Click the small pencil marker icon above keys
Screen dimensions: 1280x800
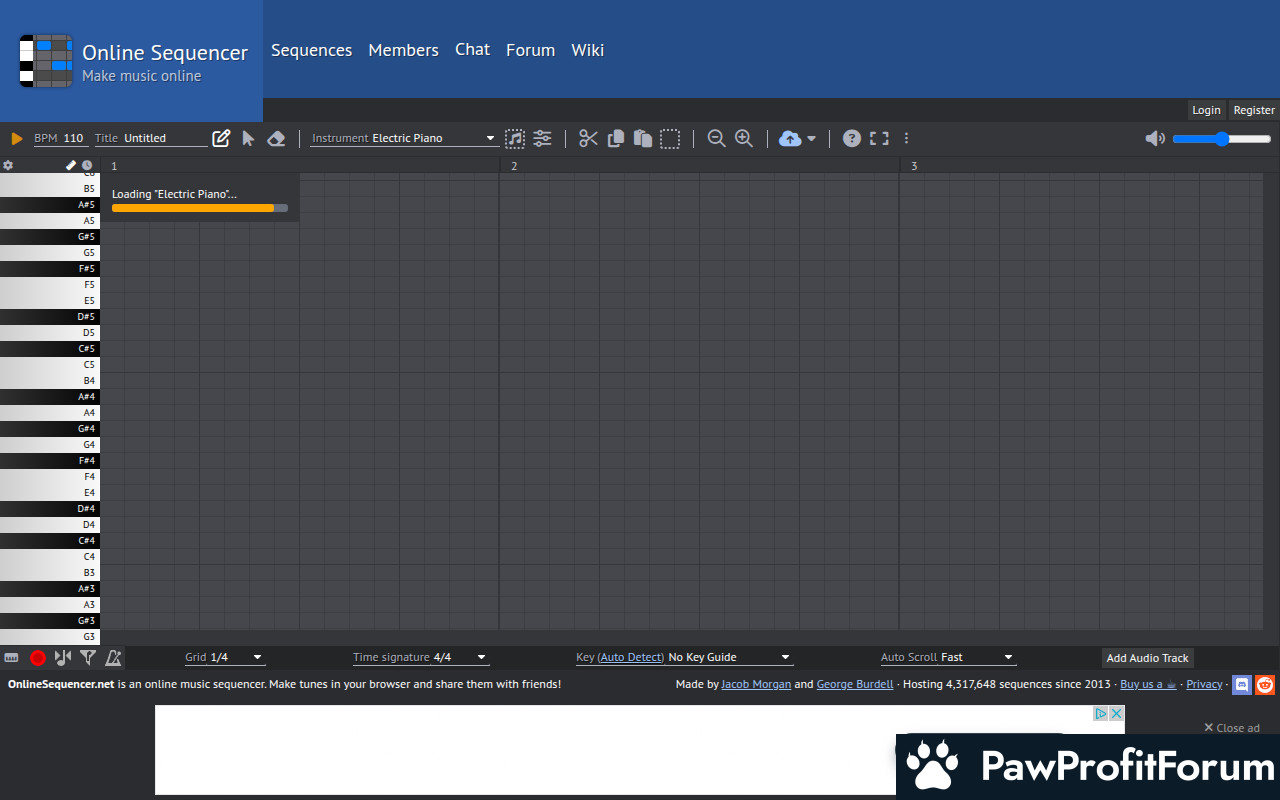coord(72,165)
